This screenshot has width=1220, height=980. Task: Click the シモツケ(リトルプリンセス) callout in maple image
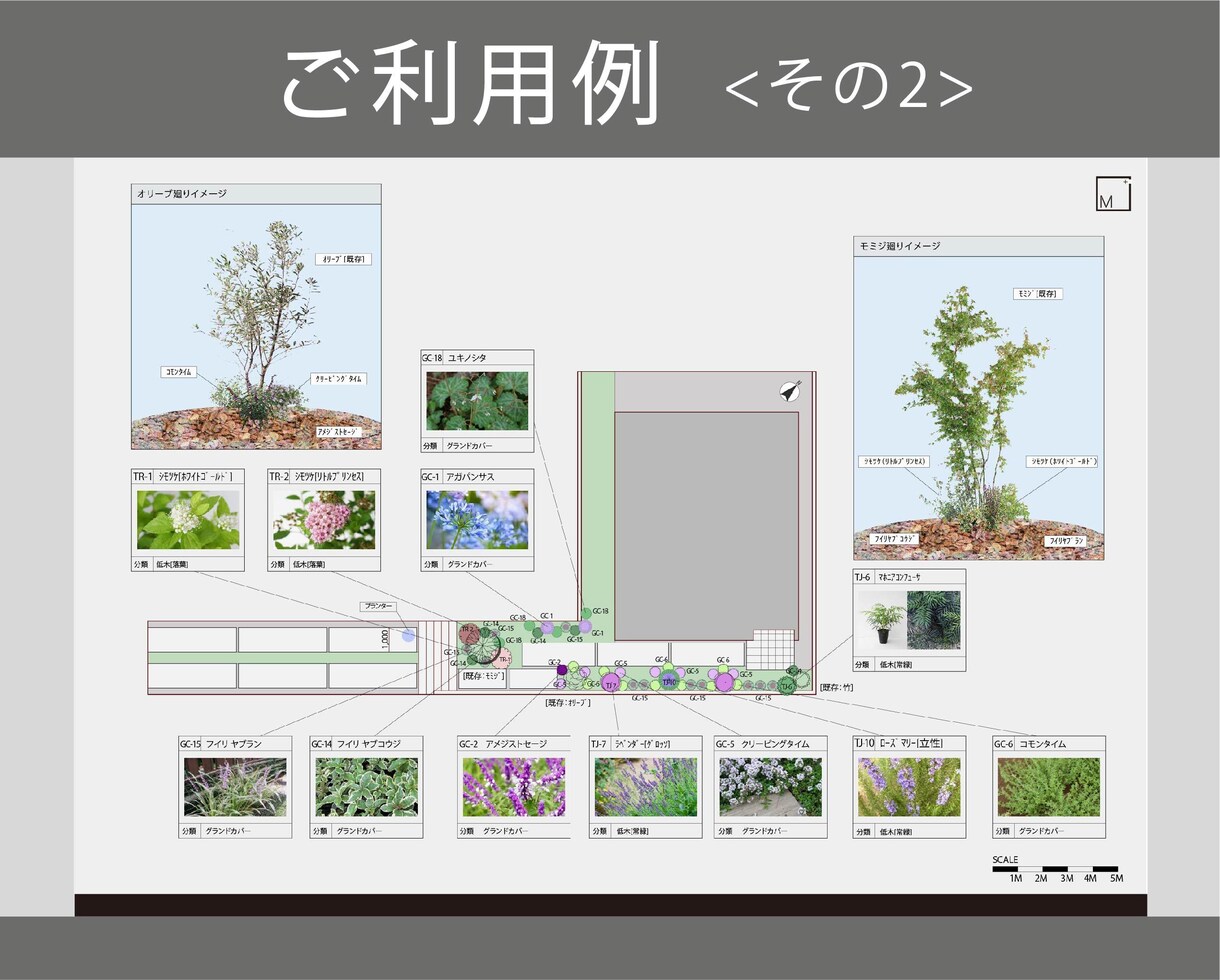[x=894, y=462]
